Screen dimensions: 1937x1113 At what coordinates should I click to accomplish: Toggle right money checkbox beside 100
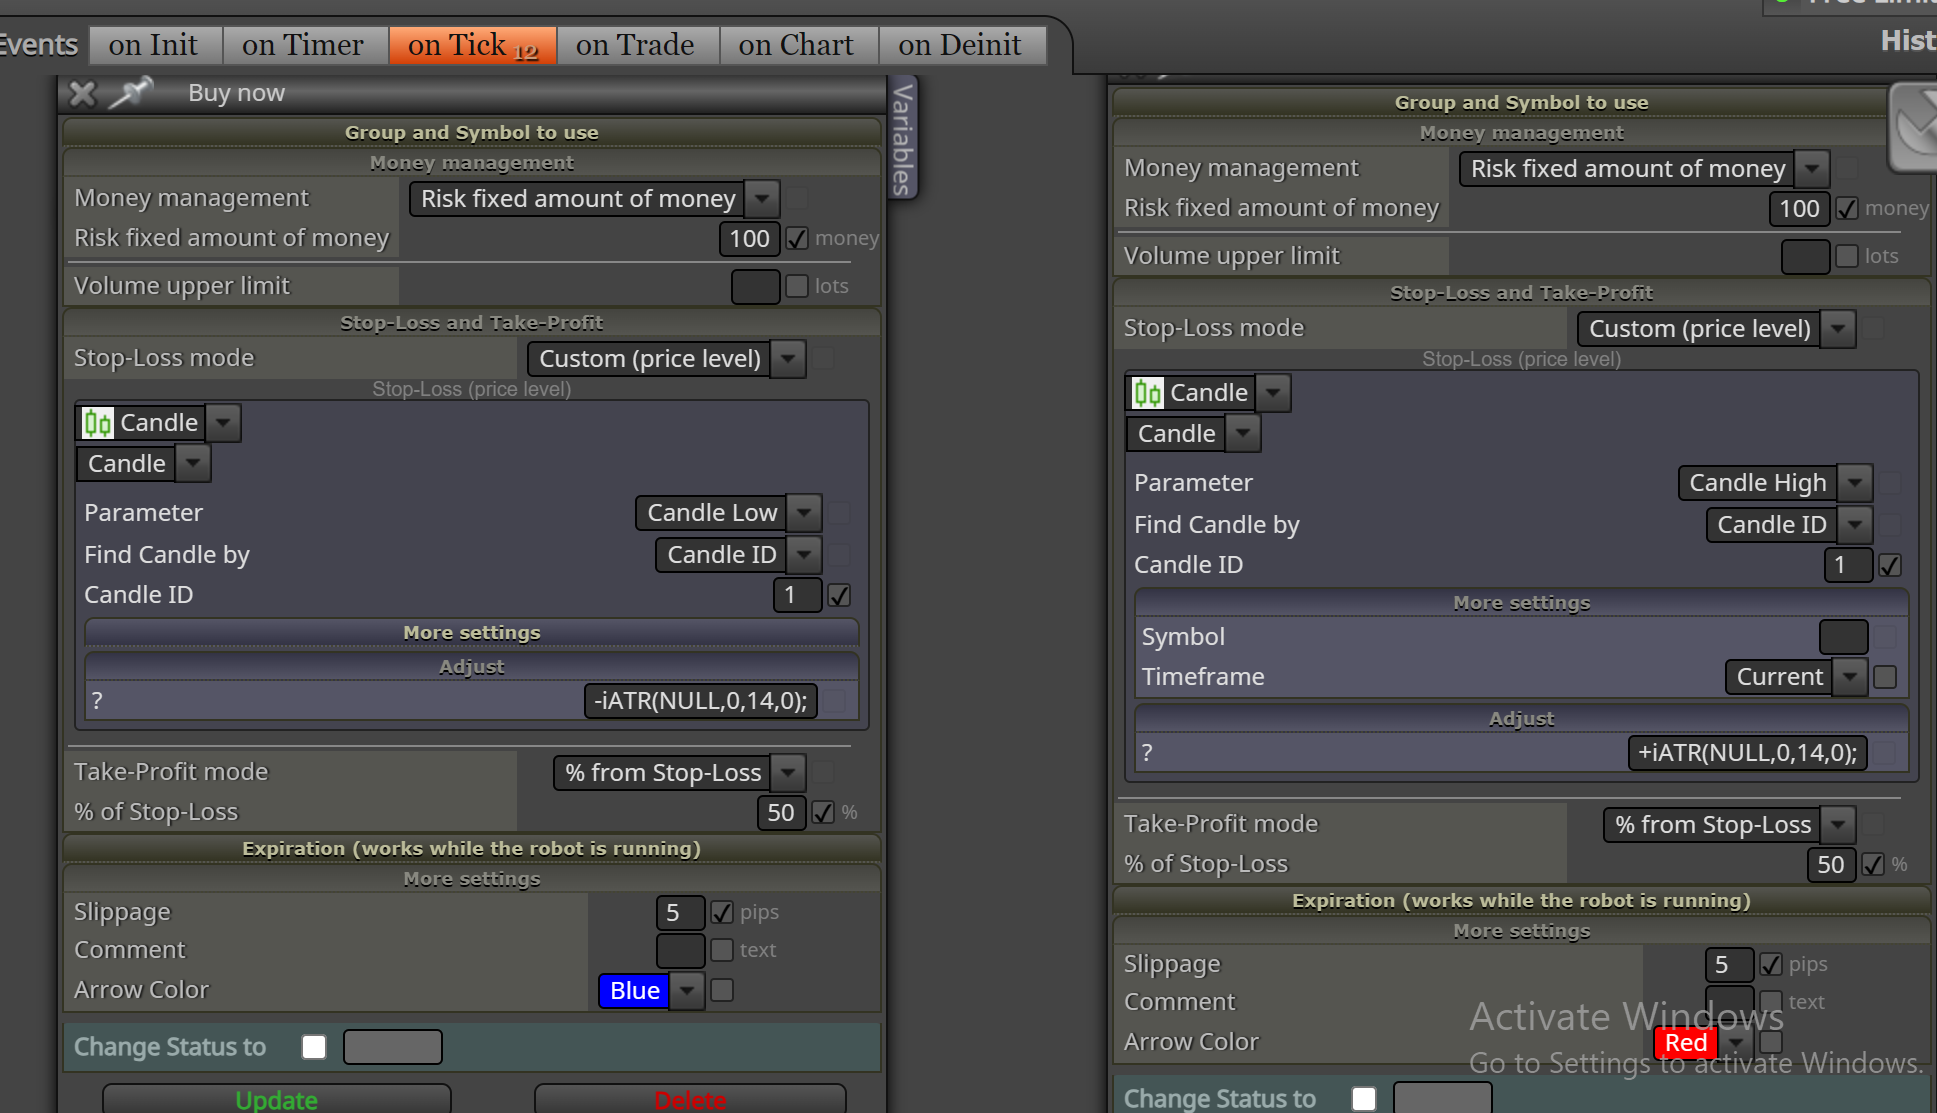1847,209
